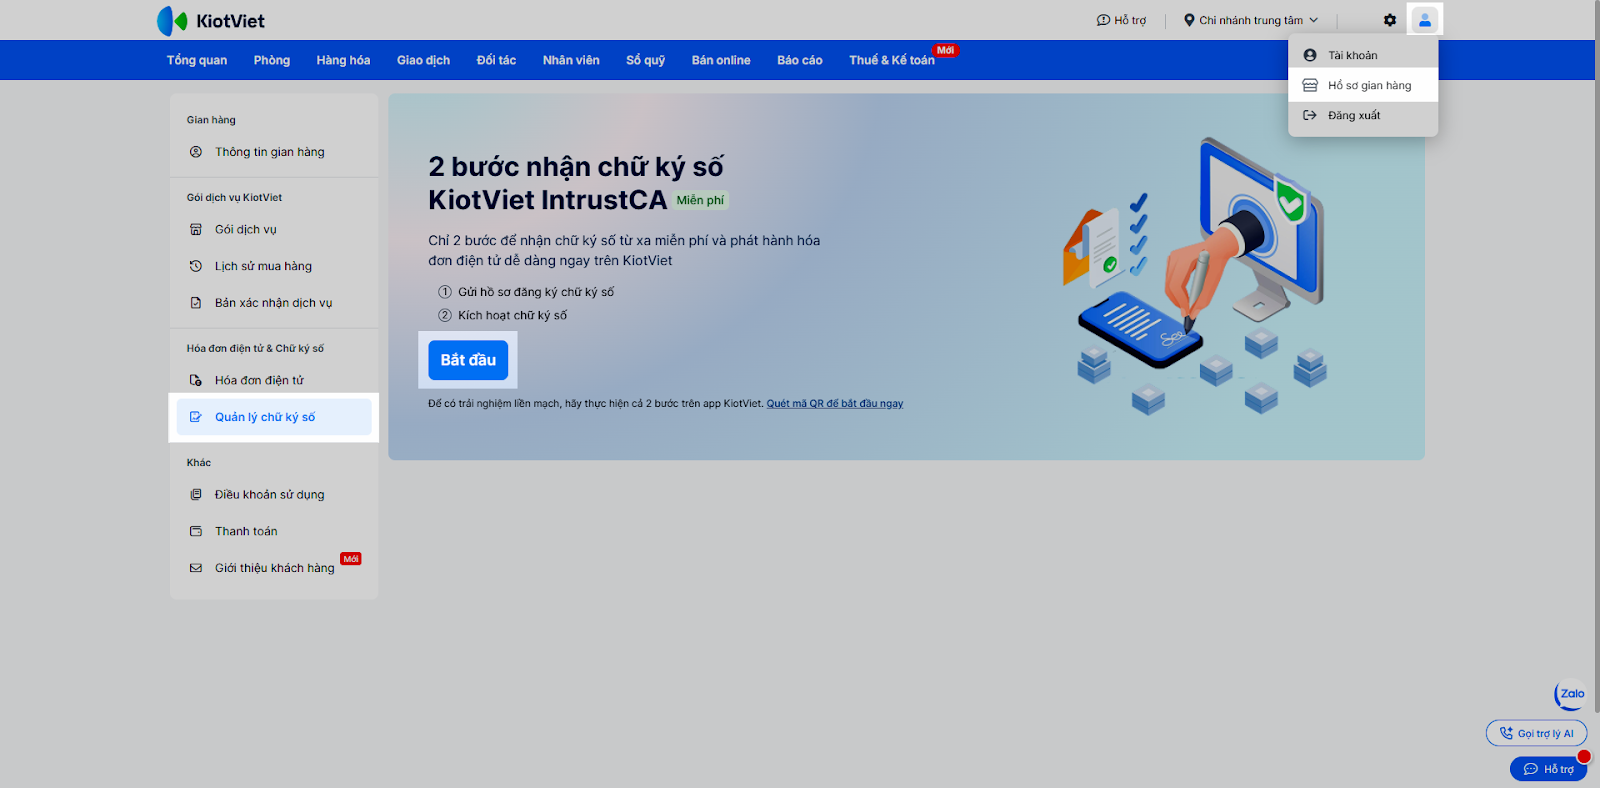Click the Hóa đơn điện tử invoice icon
Viewport: 1600px width, 788px height.
(x=196, y=380)
